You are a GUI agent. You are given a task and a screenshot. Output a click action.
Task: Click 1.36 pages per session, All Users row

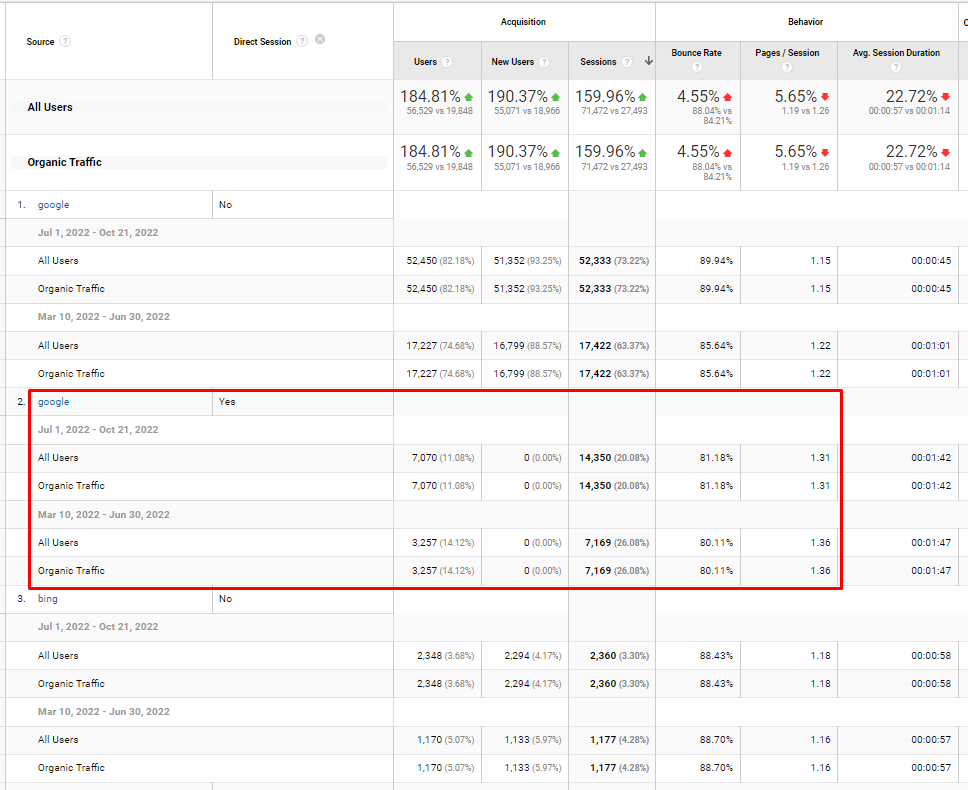[x=820, y=543]
